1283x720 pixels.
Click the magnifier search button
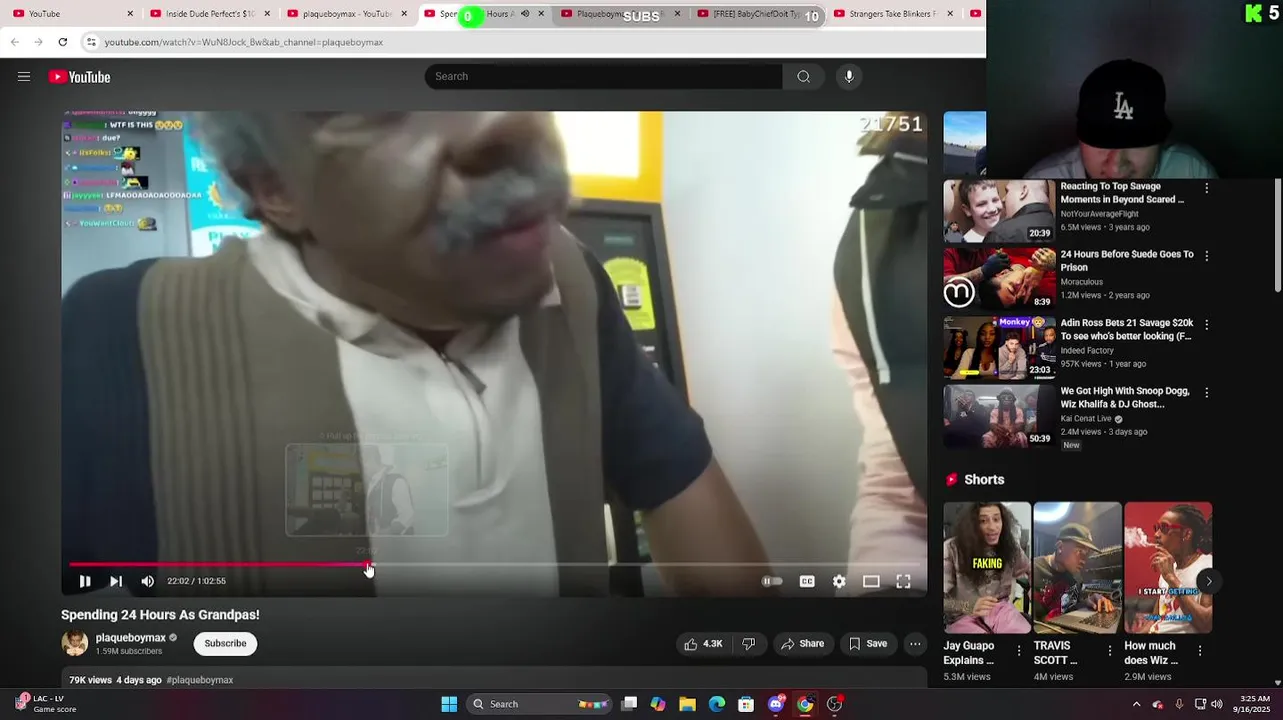tap(803, 76)
